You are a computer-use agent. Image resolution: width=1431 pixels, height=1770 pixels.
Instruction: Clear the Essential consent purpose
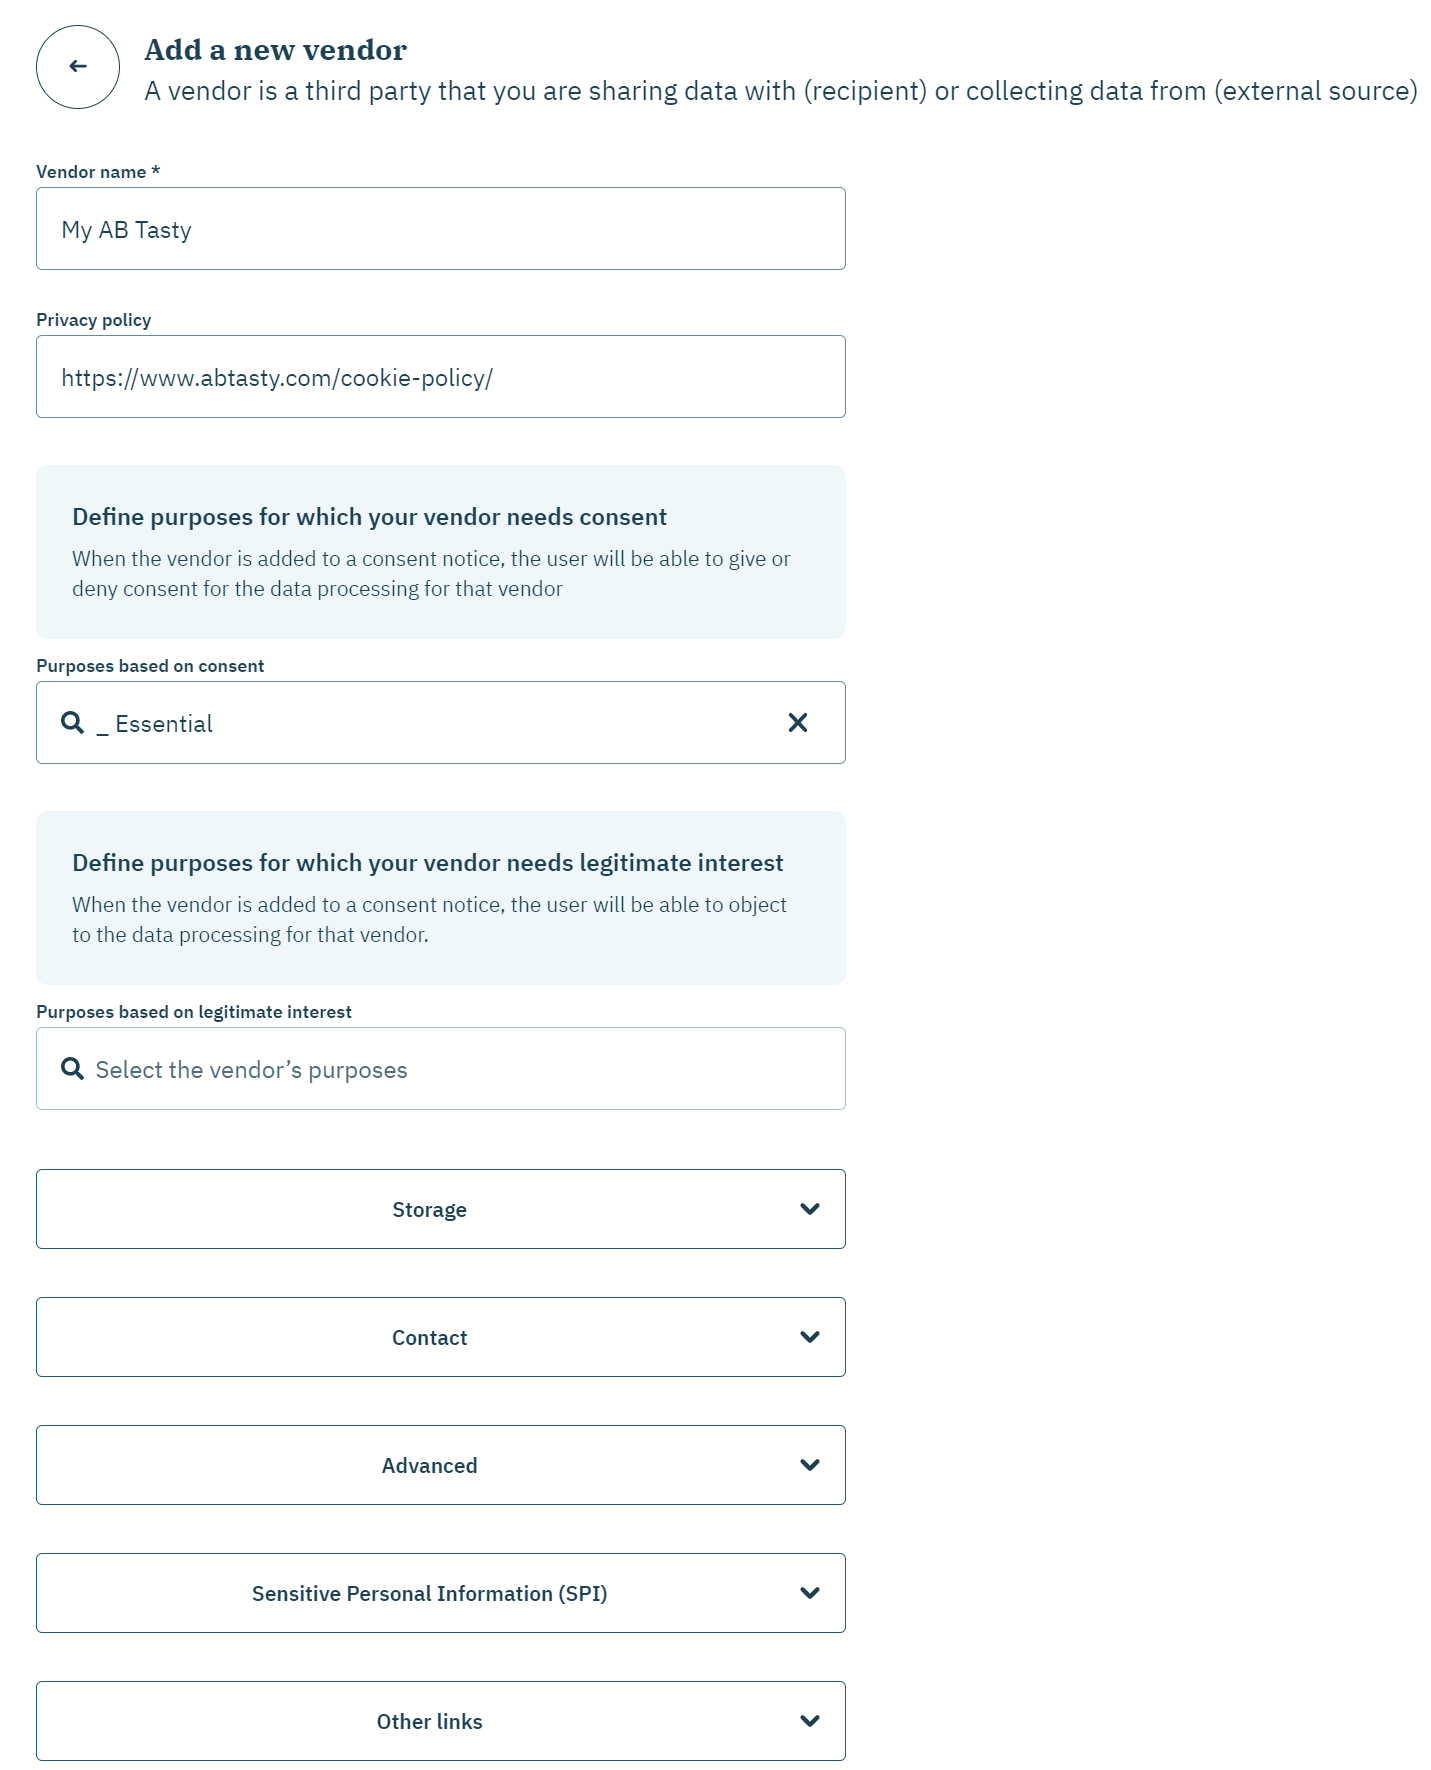coord(797,723)
